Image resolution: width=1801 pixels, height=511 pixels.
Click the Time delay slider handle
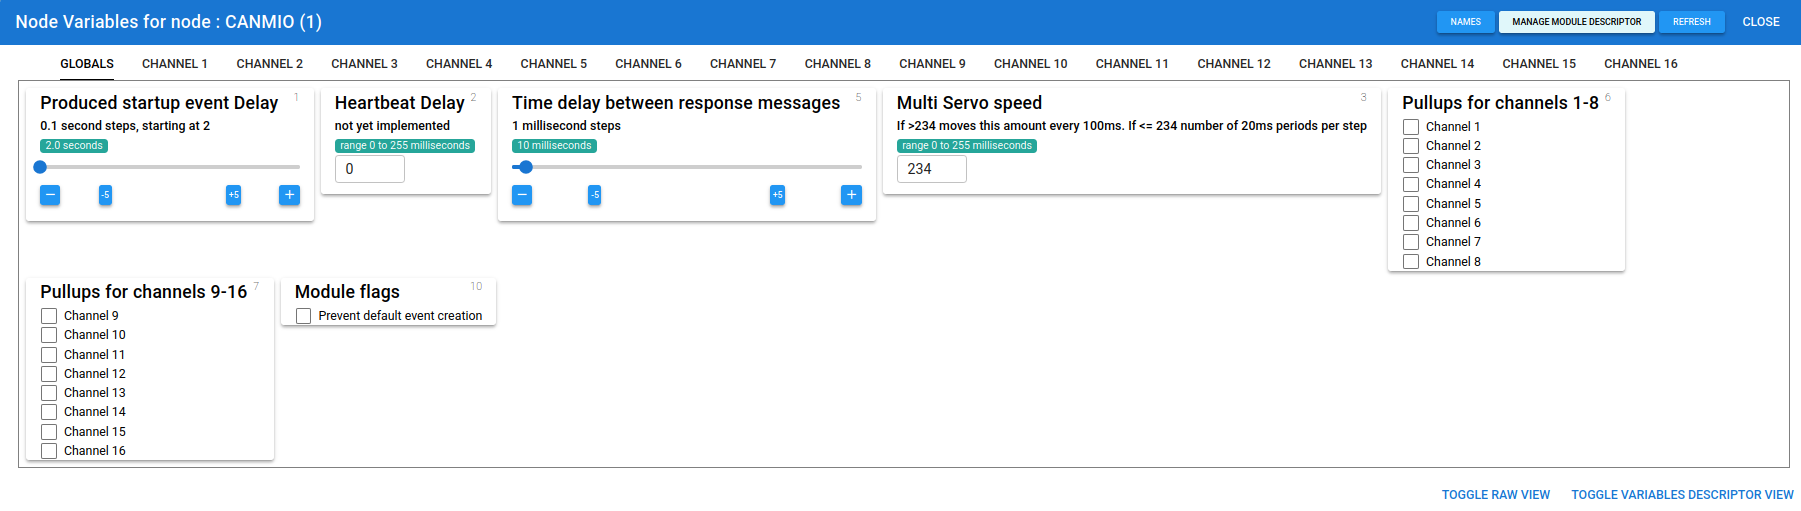[526, 167]
